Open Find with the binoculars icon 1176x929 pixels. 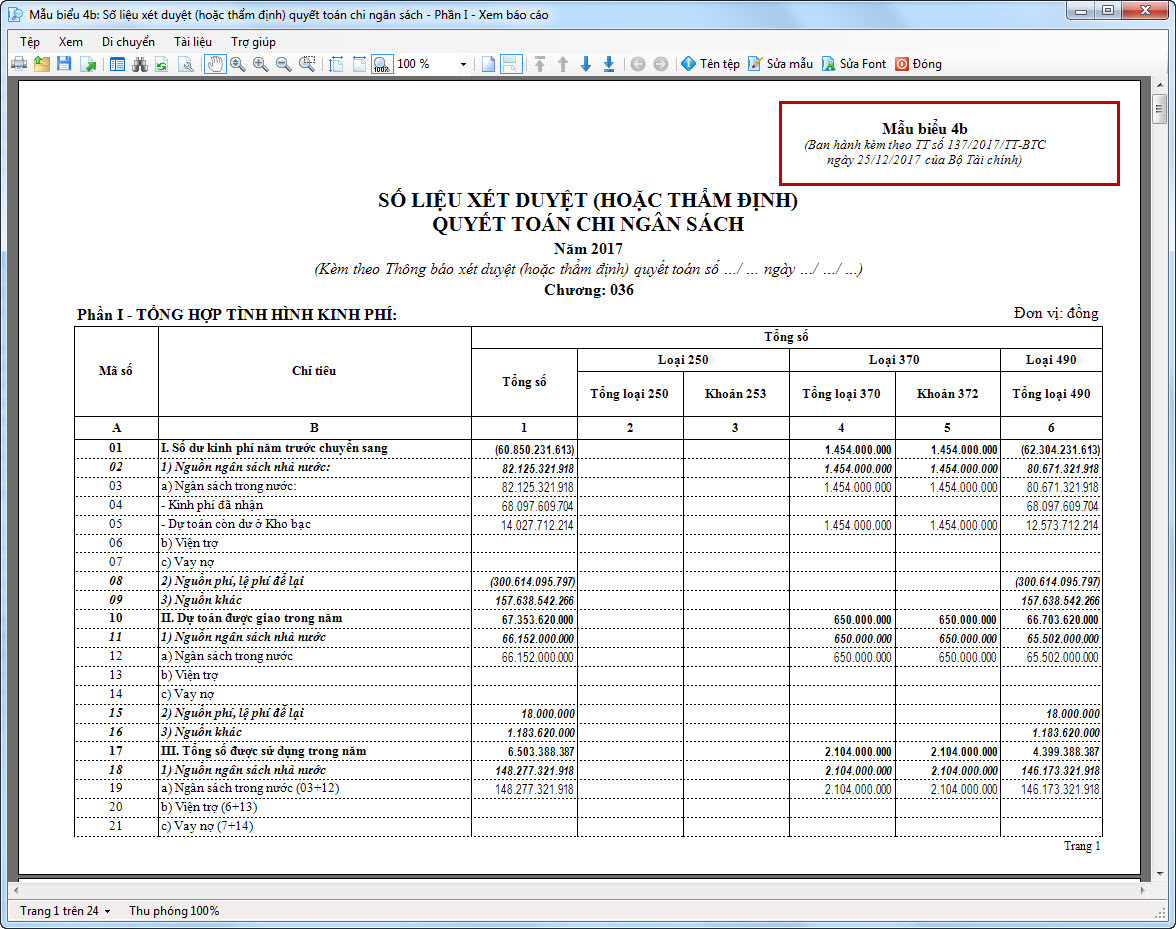point(140,64)
